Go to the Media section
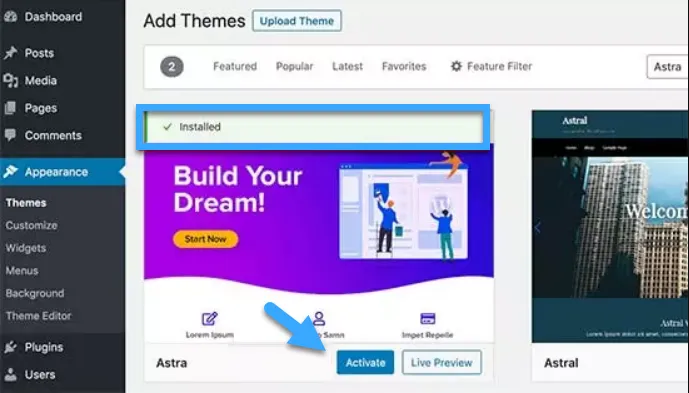 tap(40, 81)
